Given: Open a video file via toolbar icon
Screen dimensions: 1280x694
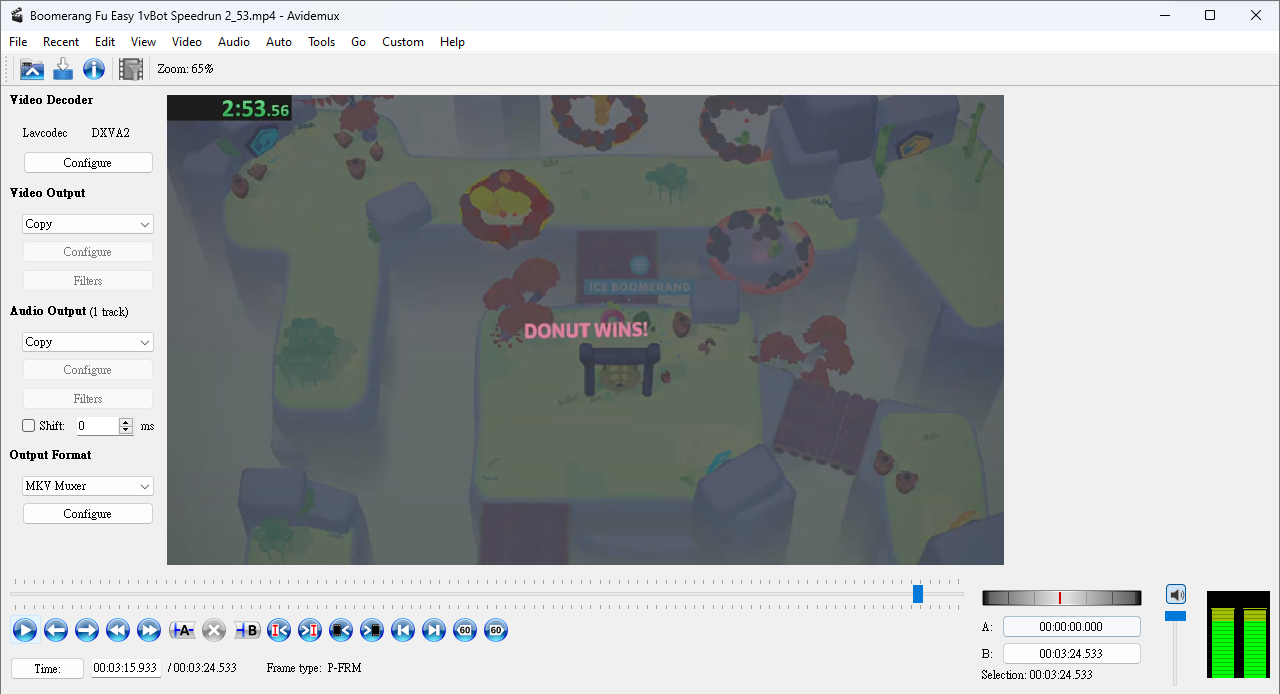Looking at the screenshot, I should coord(32,69).
